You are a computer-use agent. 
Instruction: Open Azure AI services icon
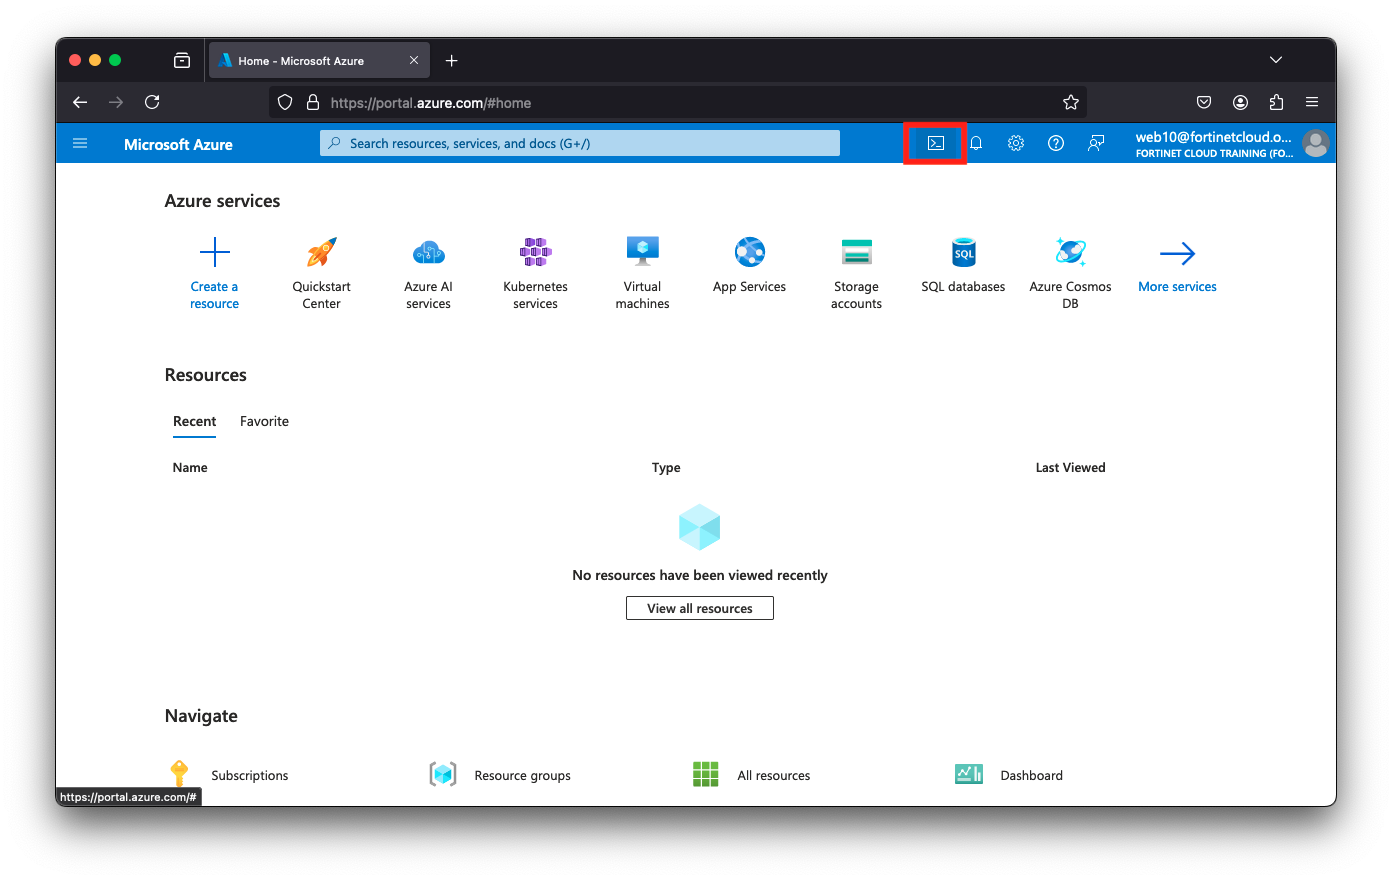point(429,252)
